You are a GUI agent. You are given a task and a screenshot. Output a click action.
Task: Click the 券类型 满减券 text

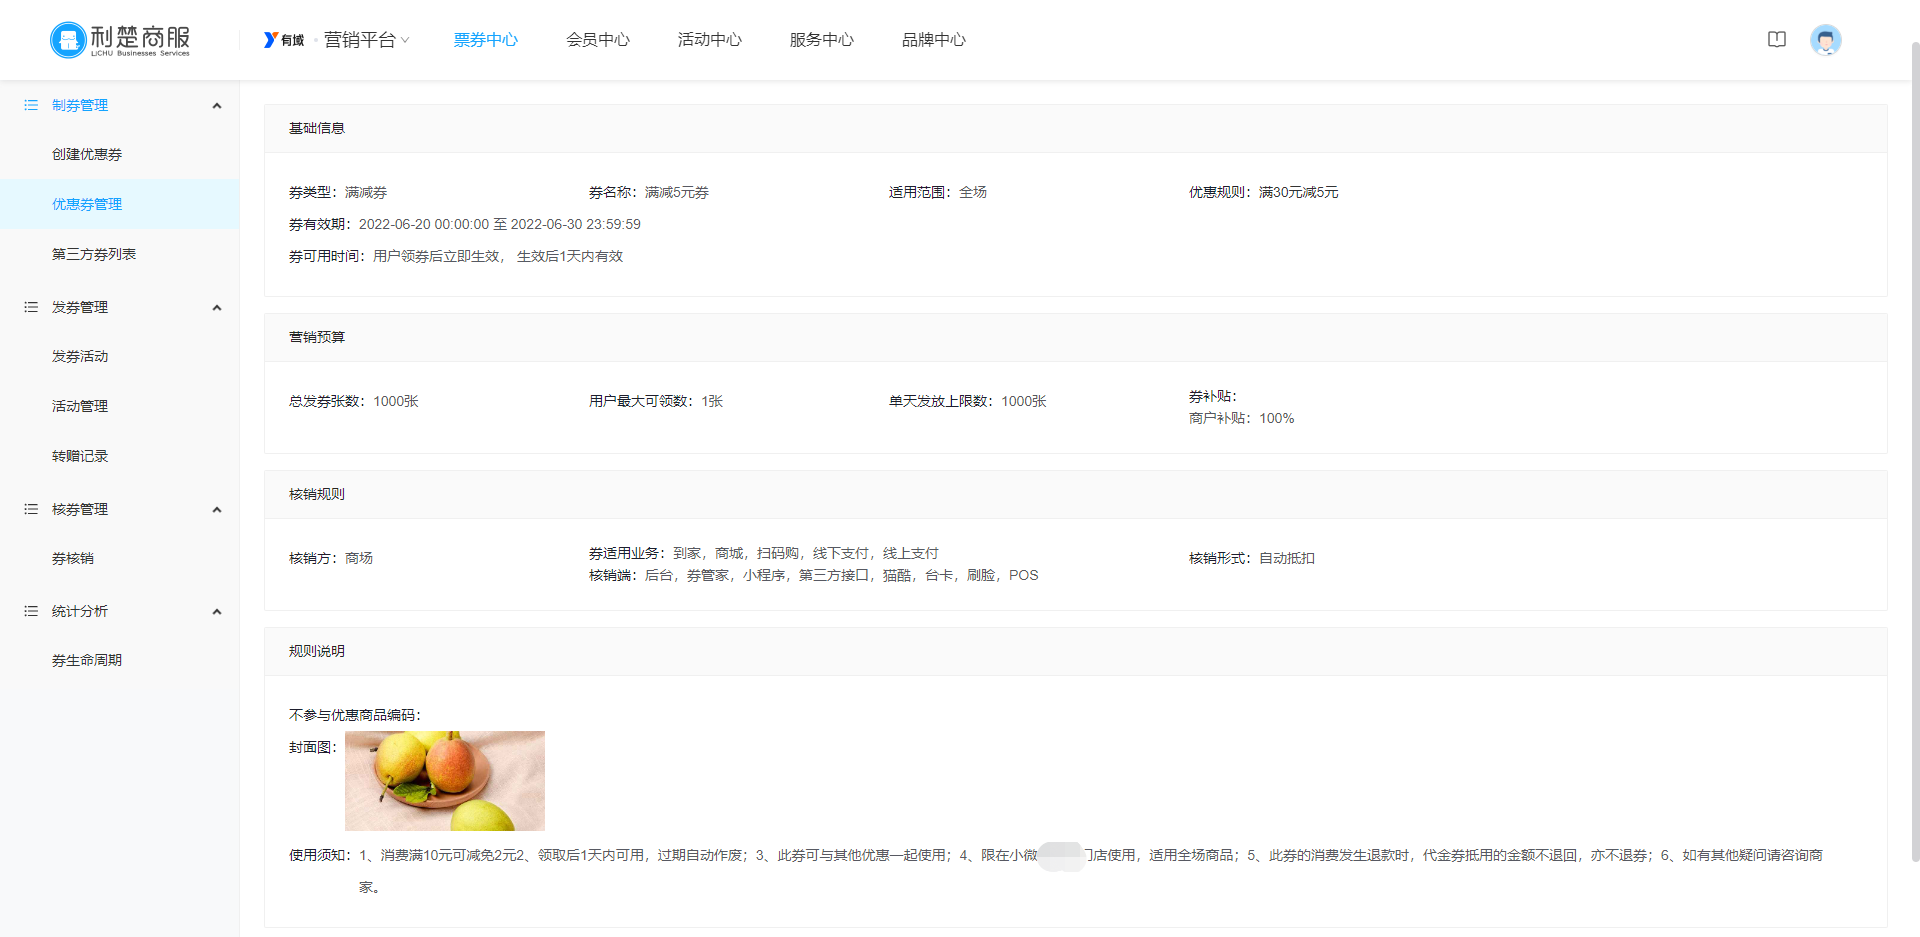[366, 192]
